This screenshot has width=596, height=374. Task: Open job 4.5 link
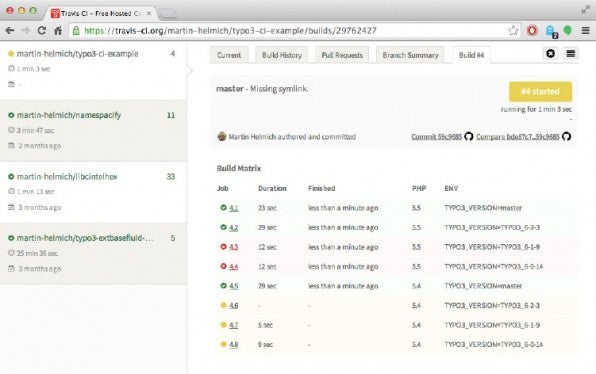point(234,286)
